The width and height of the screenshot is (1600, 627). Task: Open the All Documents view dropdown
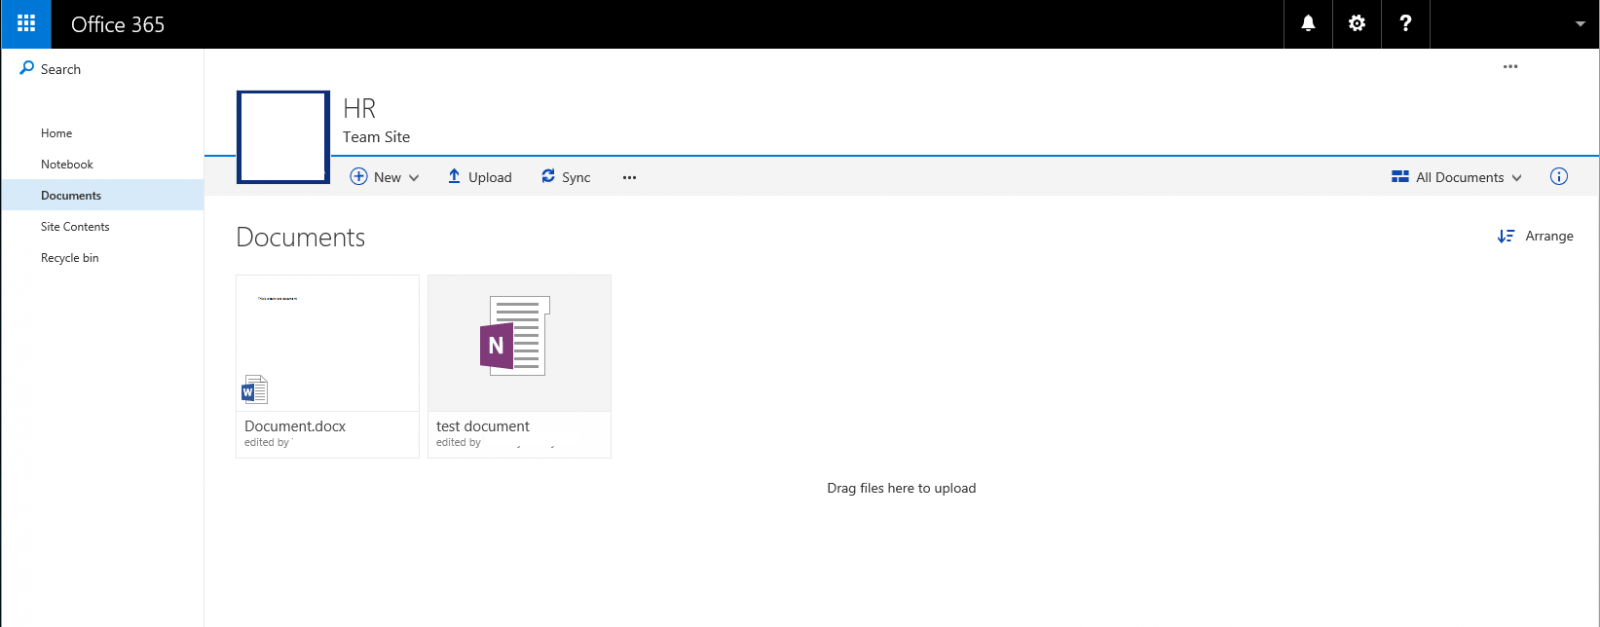click(x=1457, y=177)
